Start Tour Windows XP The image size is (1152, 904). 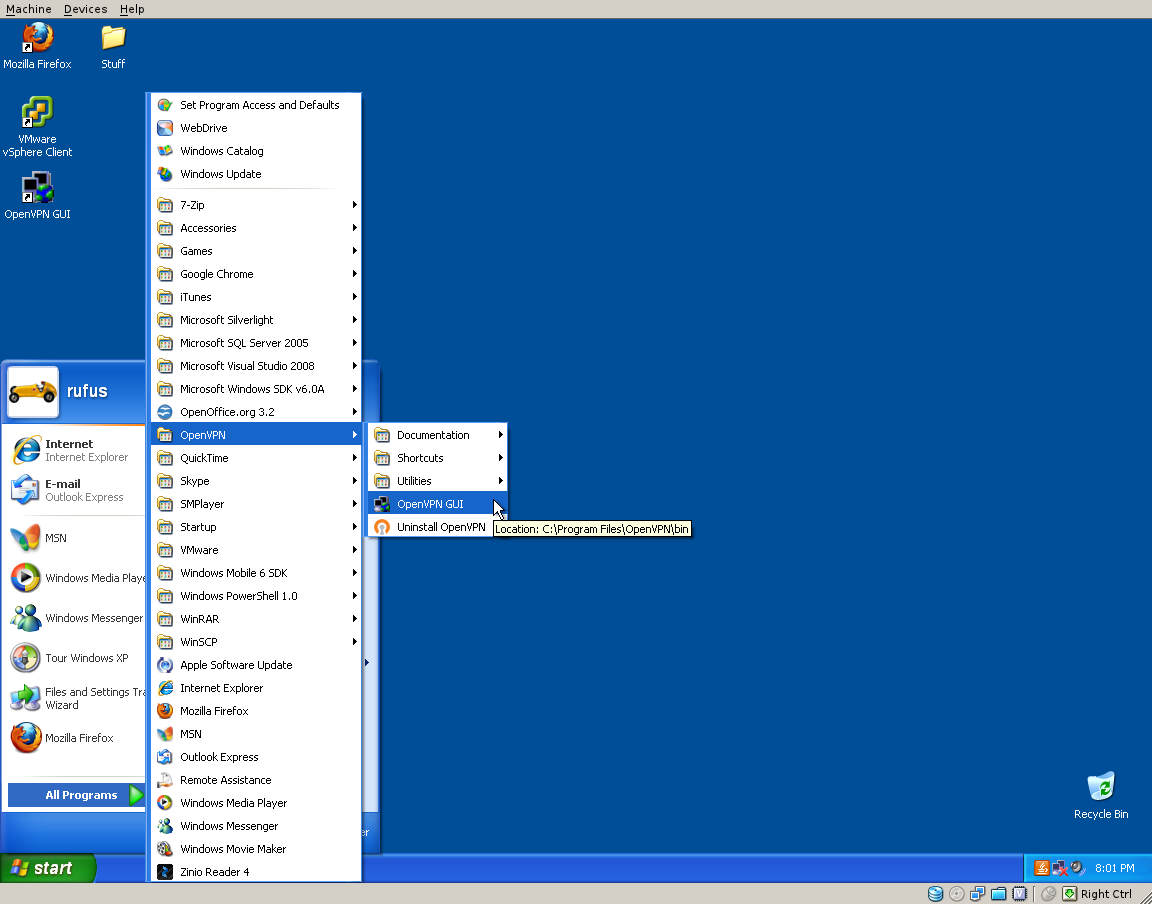point(75,658)
